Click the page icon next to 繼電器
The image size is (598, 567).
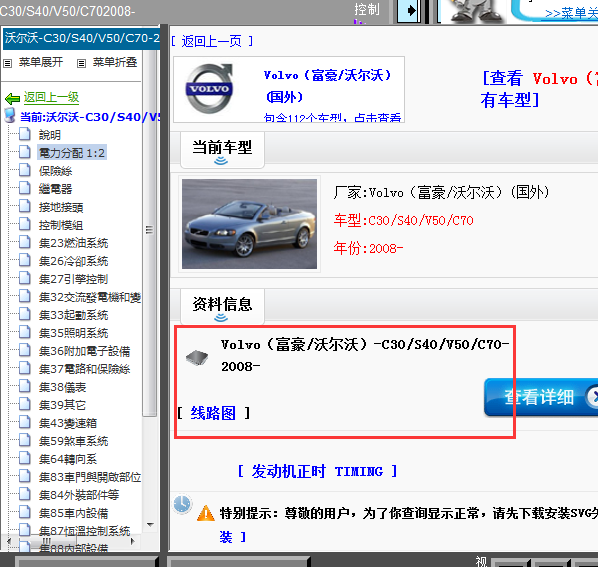[x=25, y=188]
